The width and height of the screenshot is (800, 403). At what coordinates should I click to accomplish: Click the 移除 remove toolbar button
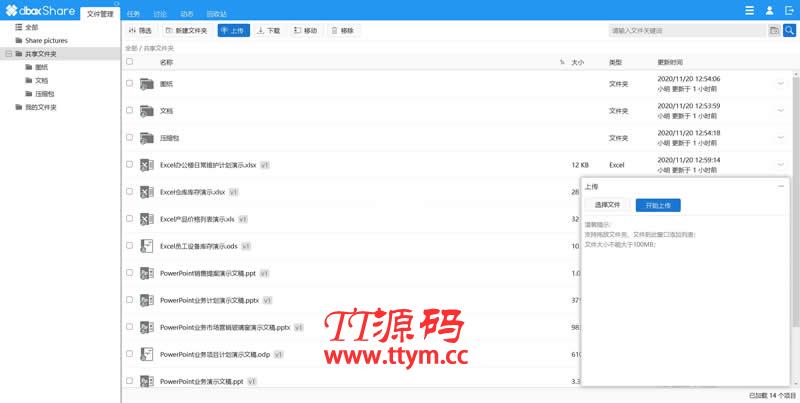pos(343,31)
